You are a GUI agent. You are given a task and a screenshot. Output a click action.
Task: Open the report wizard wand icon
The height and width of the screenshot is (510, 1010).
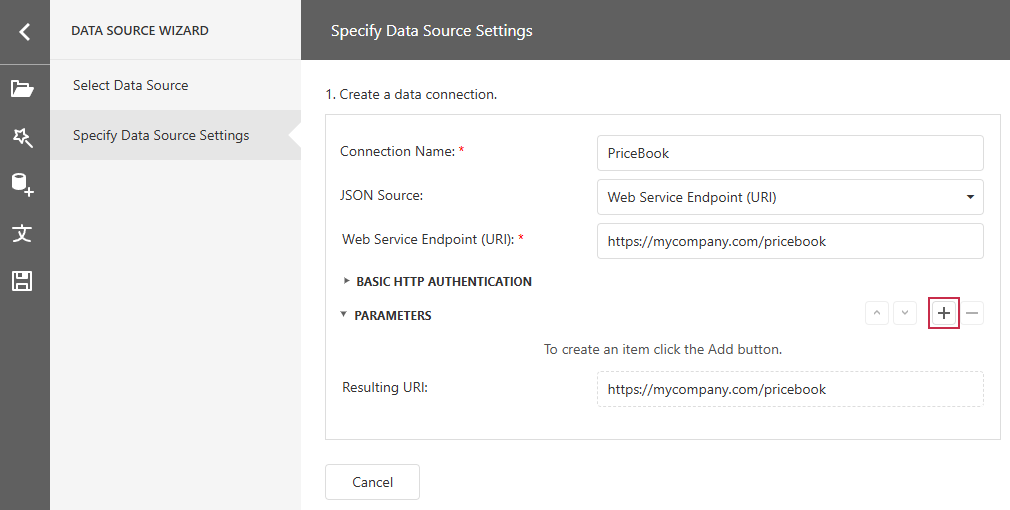tap(23, 137)
